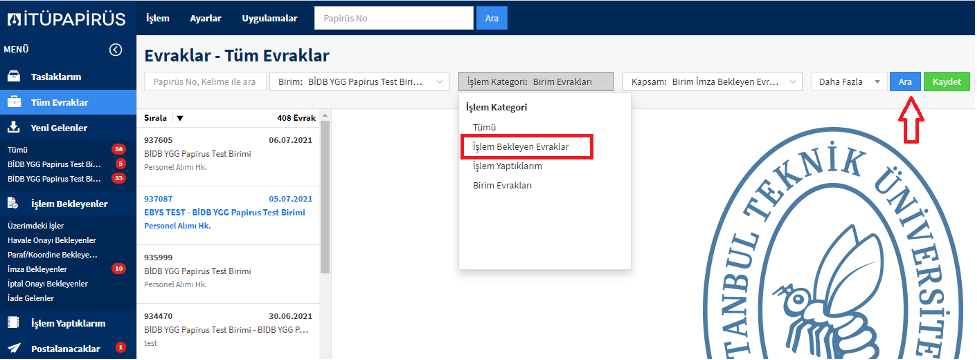Open İşlem Yaptıklarım in sidebar
This screenshot has height=360, width=977.
68,323
